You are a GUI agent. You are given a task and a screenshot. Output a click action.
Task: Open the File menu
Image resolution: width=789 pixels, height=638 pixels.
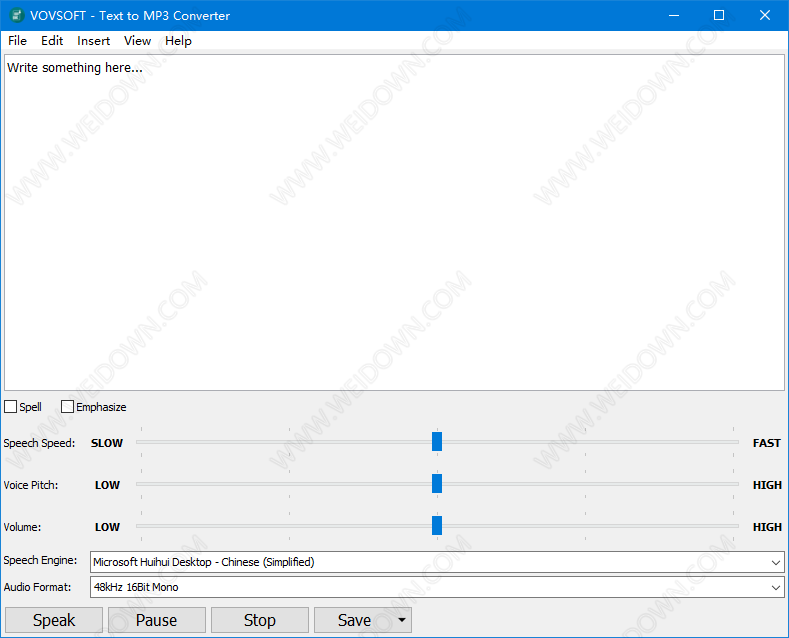point(17,41)
